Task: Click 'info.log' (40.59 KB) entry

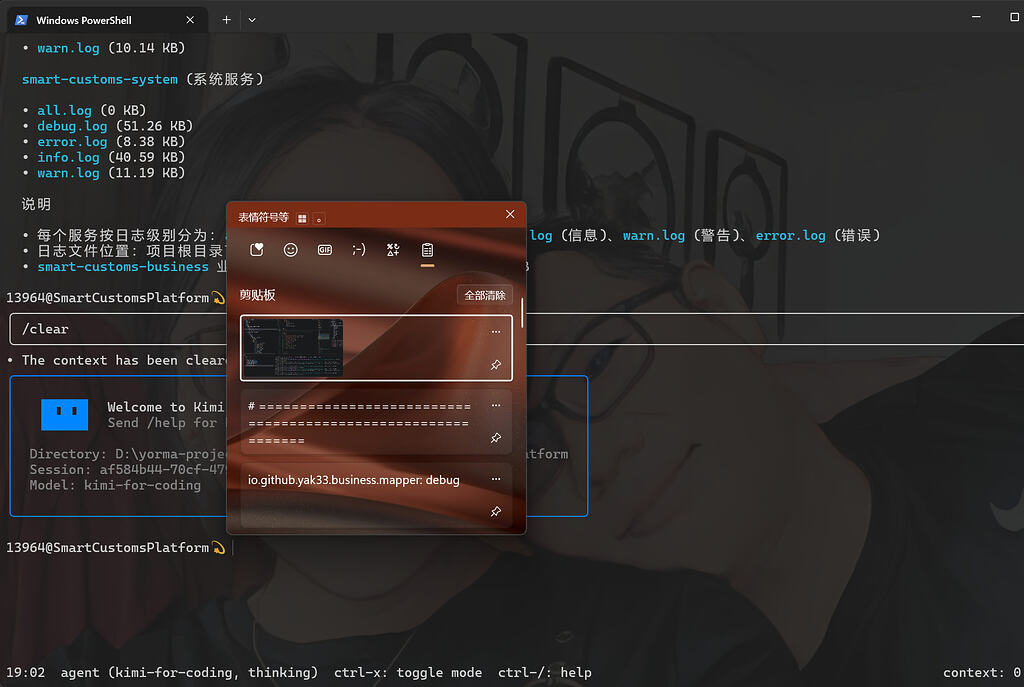Action: tap(68, 157)
